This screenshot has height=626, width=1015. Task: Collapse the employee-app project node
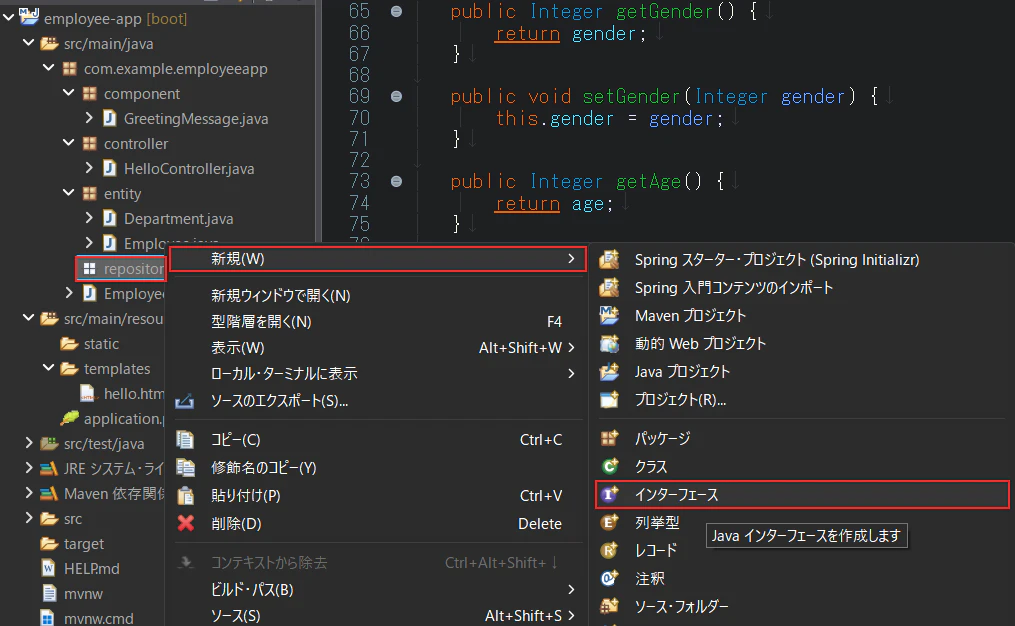click(8, 18)
